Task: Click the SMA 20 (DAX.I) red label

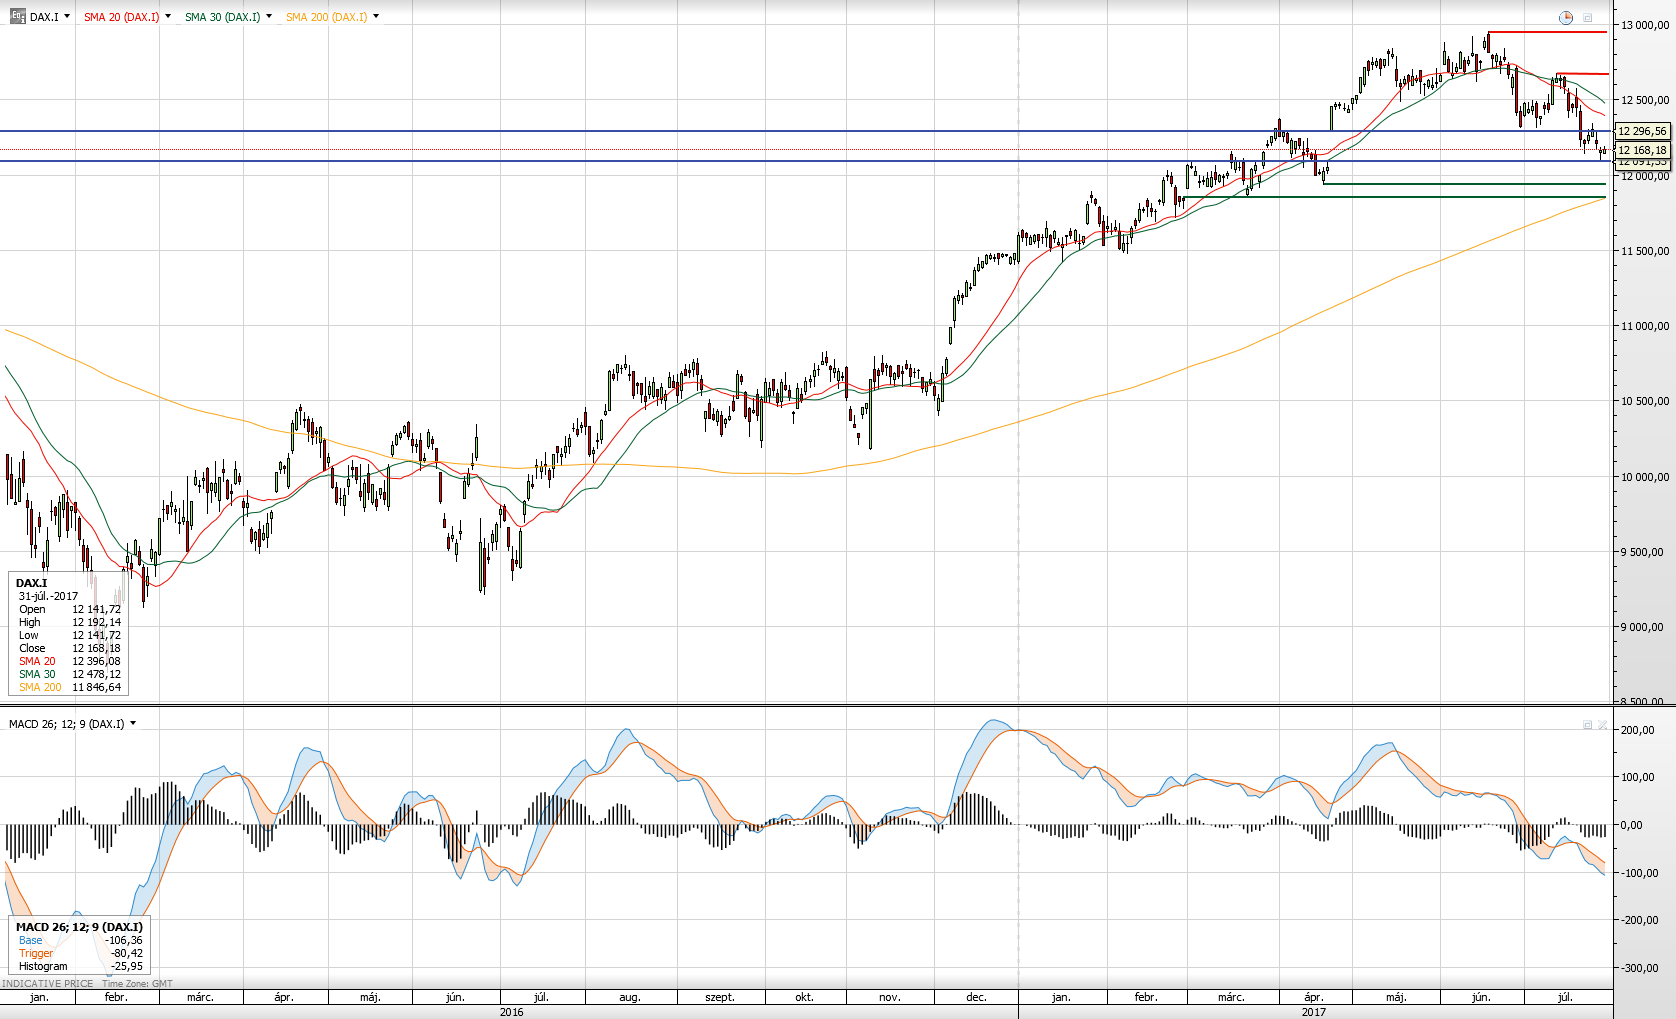Action: coord(121,17)
